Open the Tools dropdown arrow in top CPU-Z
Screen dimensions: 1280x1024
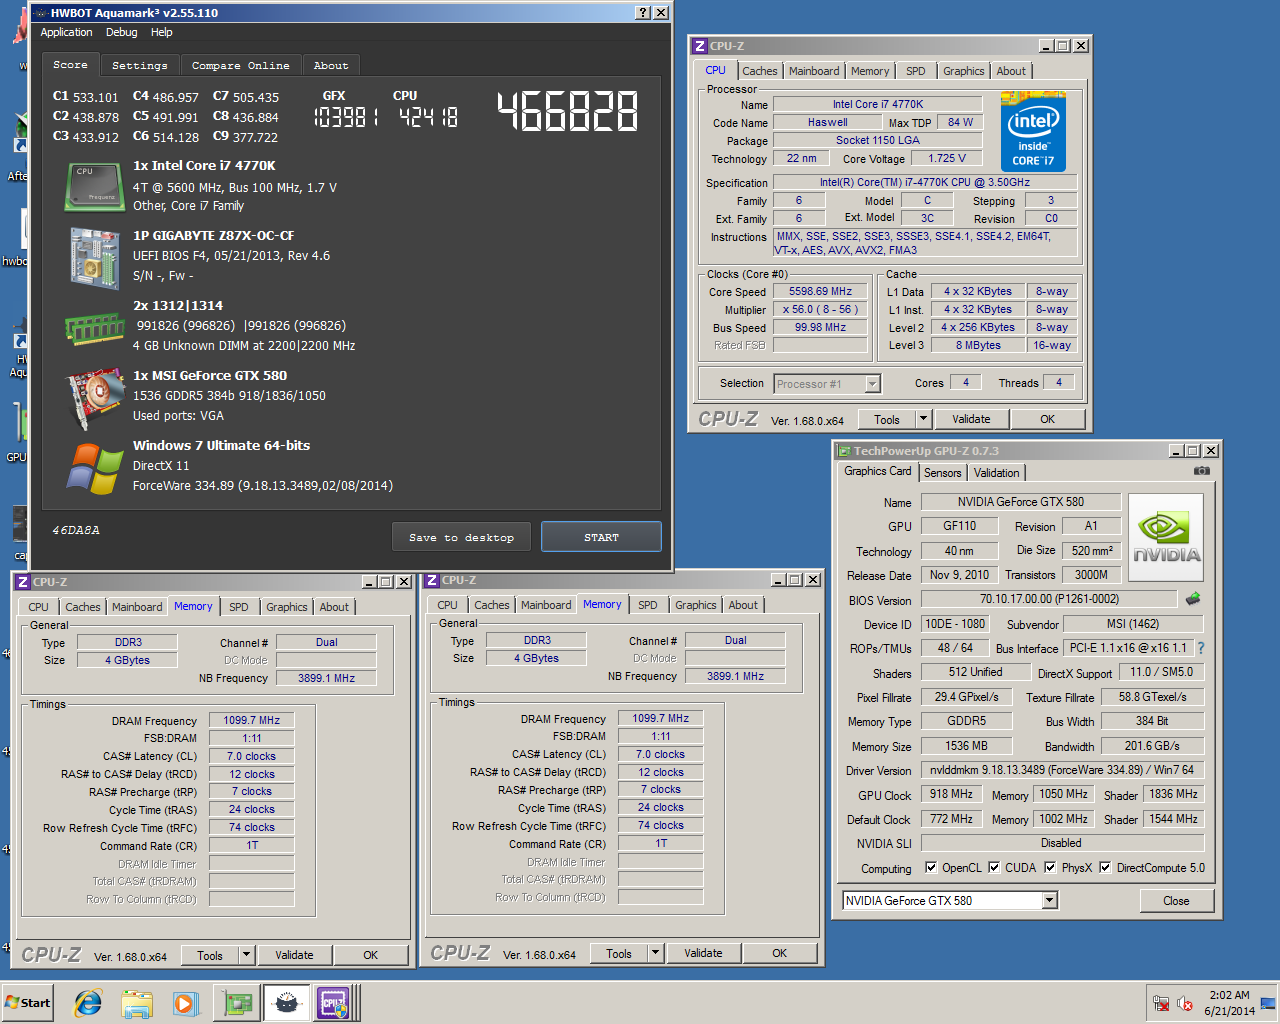tap(923, 419)
